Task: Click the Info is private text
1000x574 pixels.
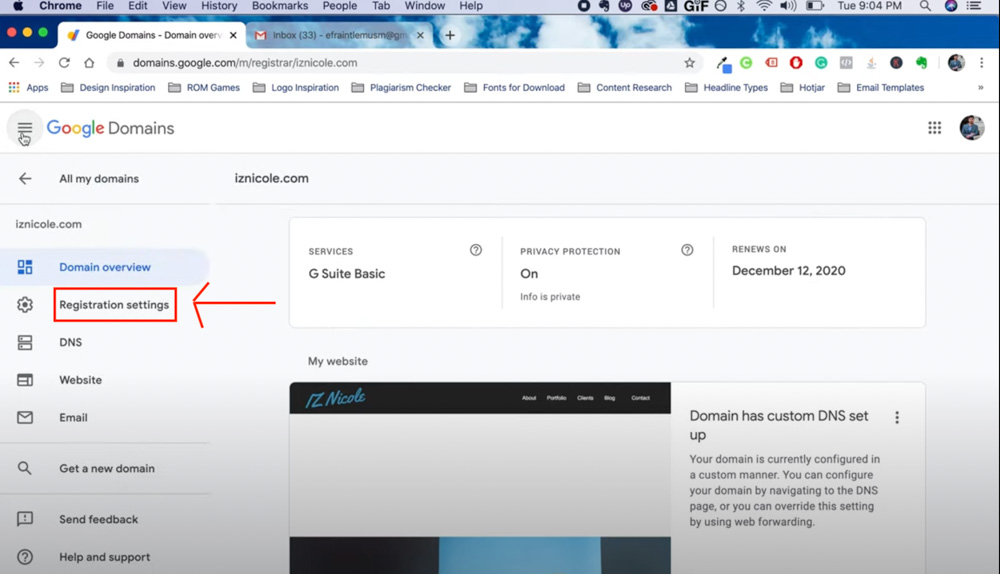Action: coord(550,297)
